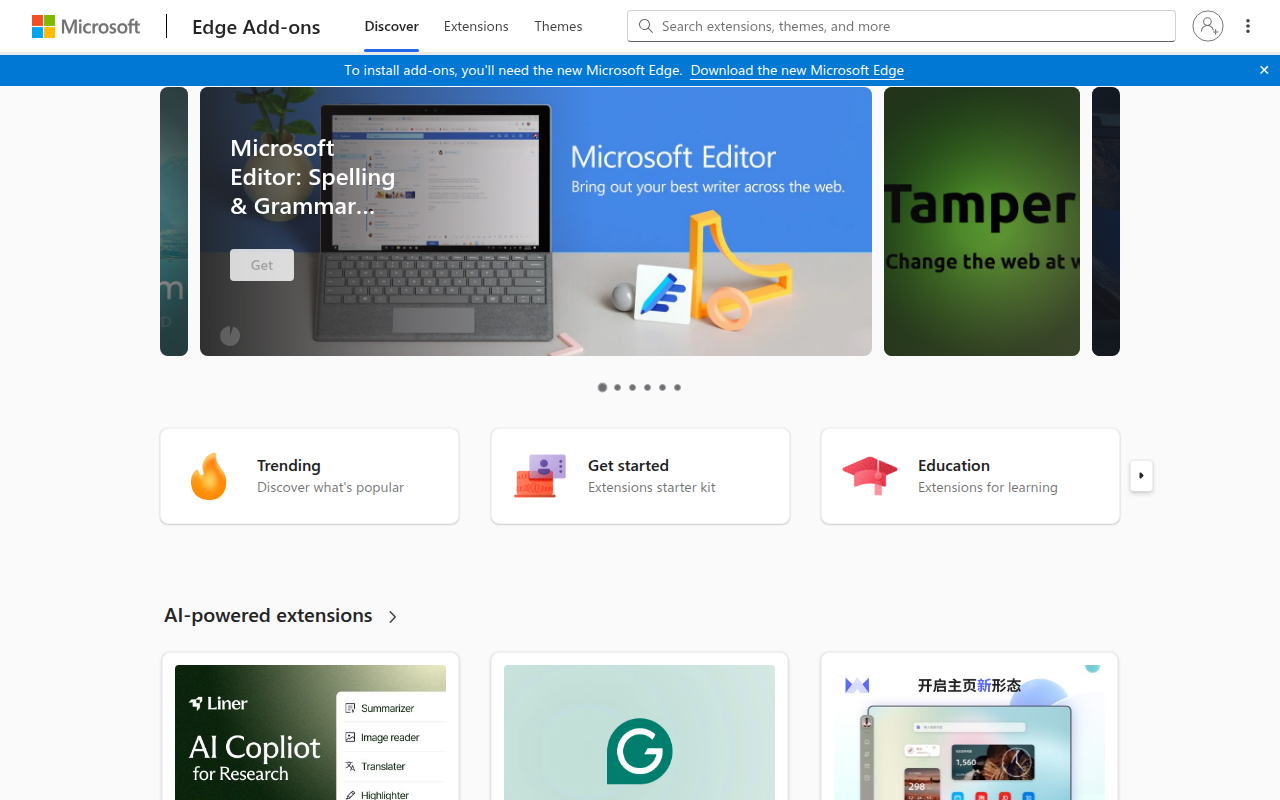
Task: Select the first carousel dot
Action: coord(602,387)
